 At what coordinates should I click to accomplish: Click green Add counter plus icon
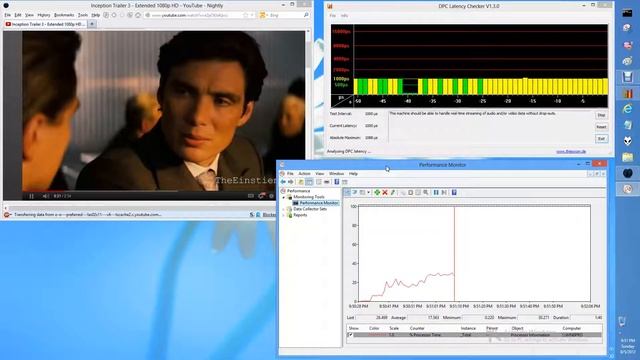377,193
